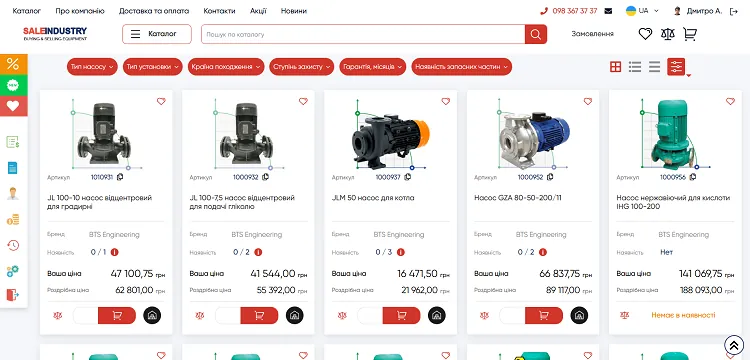This screenshot has width=750, height=360.
Task: Open Доставка та оплата menu item
Action: click(154, 11)
